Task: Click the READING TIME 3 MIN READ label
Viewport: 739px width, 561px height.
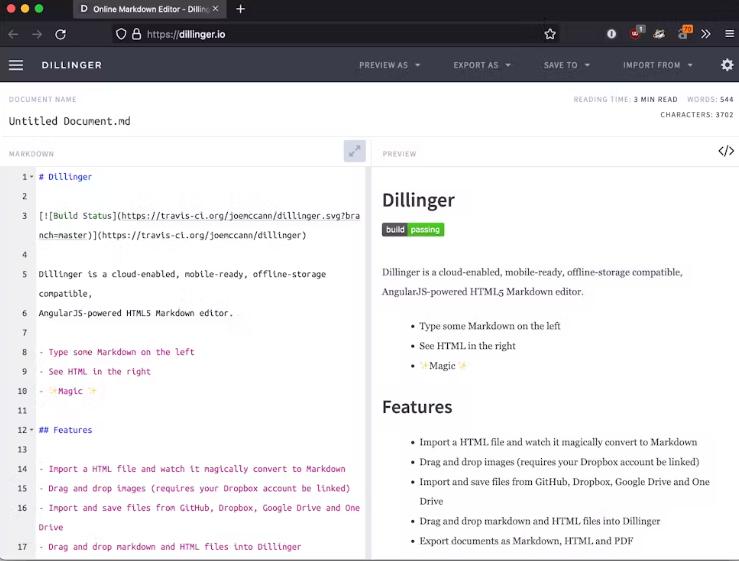Action: pyautogui.click(x=625, y=99)
